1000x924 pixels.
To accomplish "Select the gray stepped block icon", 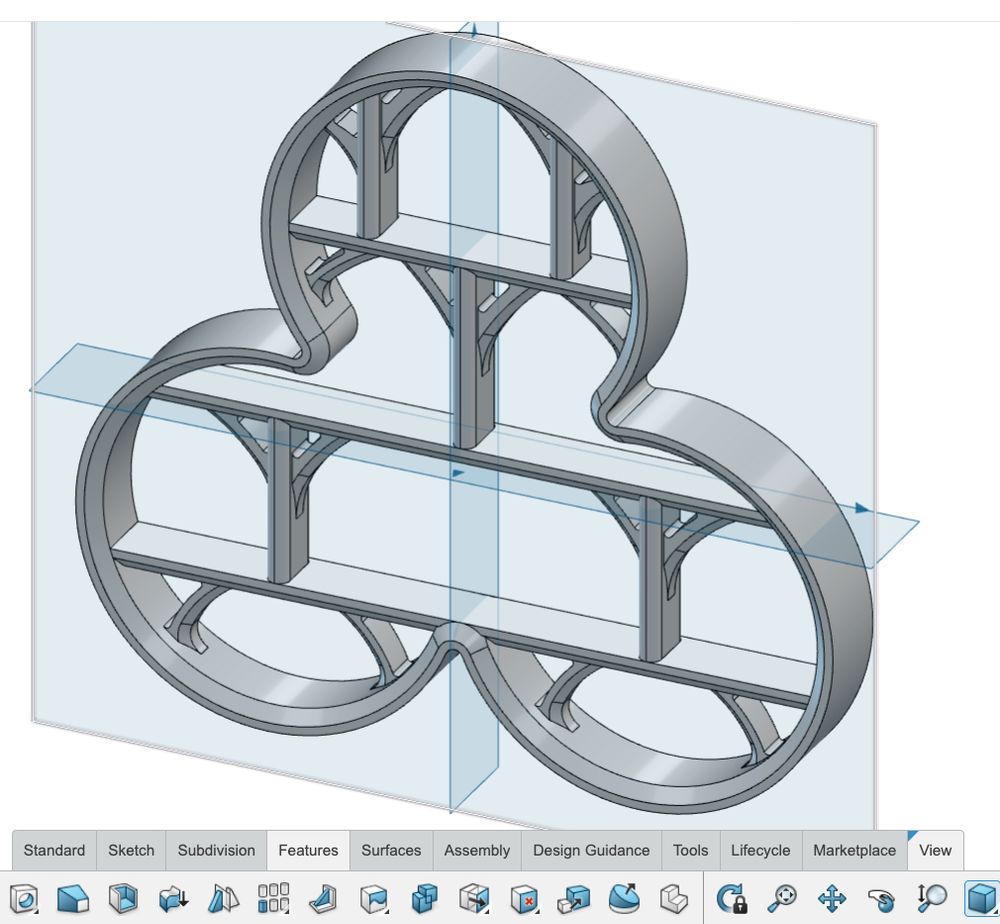I will [674, 898].
